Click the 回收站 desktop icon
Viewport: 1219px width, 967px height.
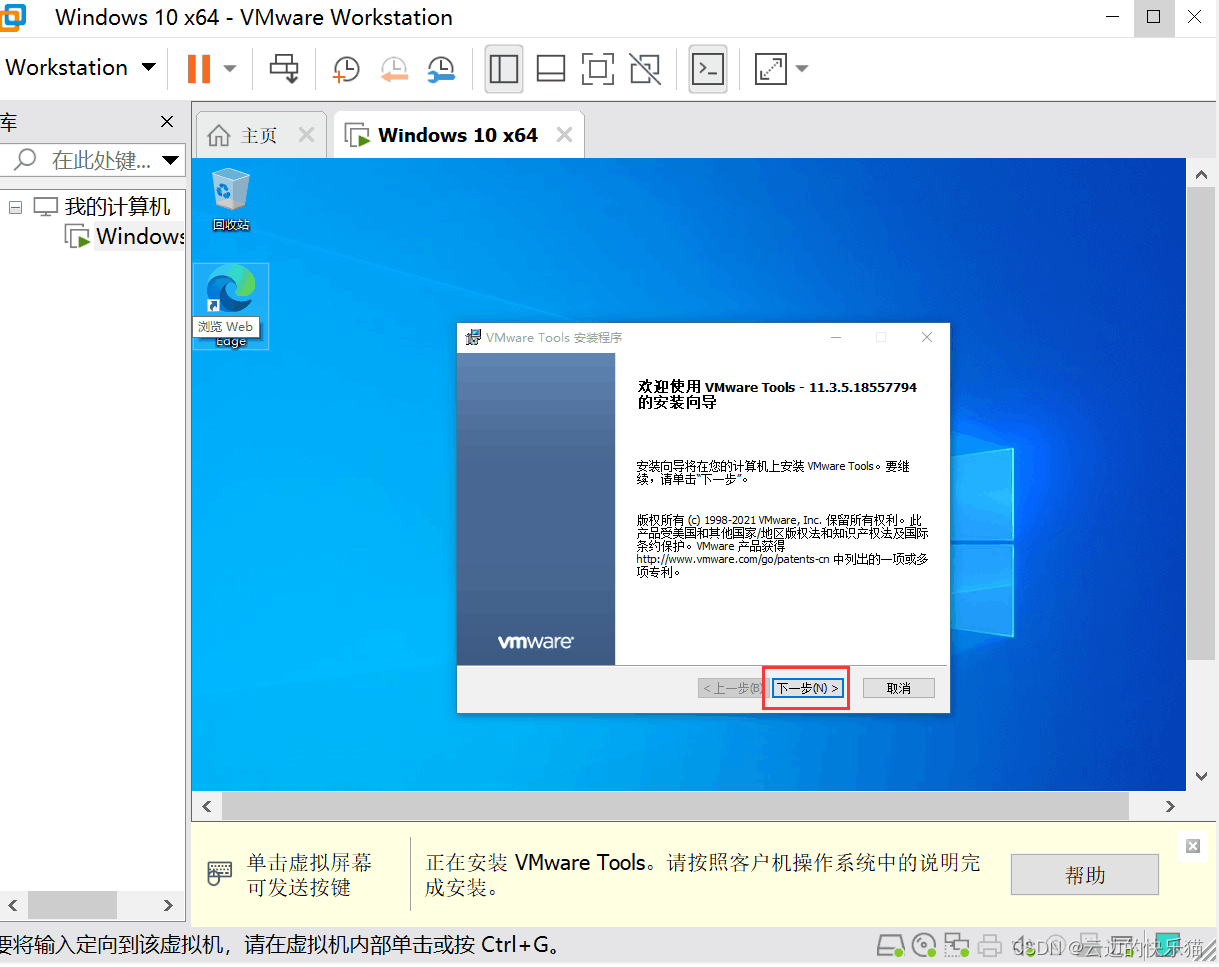(231, 200)
